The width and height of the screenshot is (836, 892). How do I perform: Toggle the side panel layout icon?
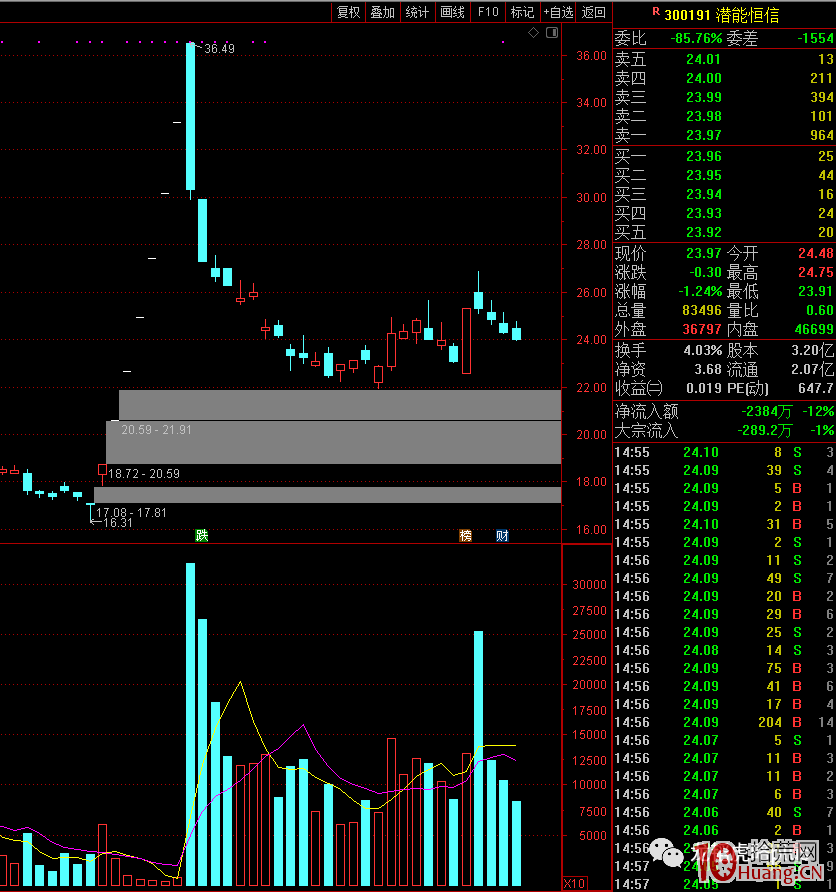552,33
